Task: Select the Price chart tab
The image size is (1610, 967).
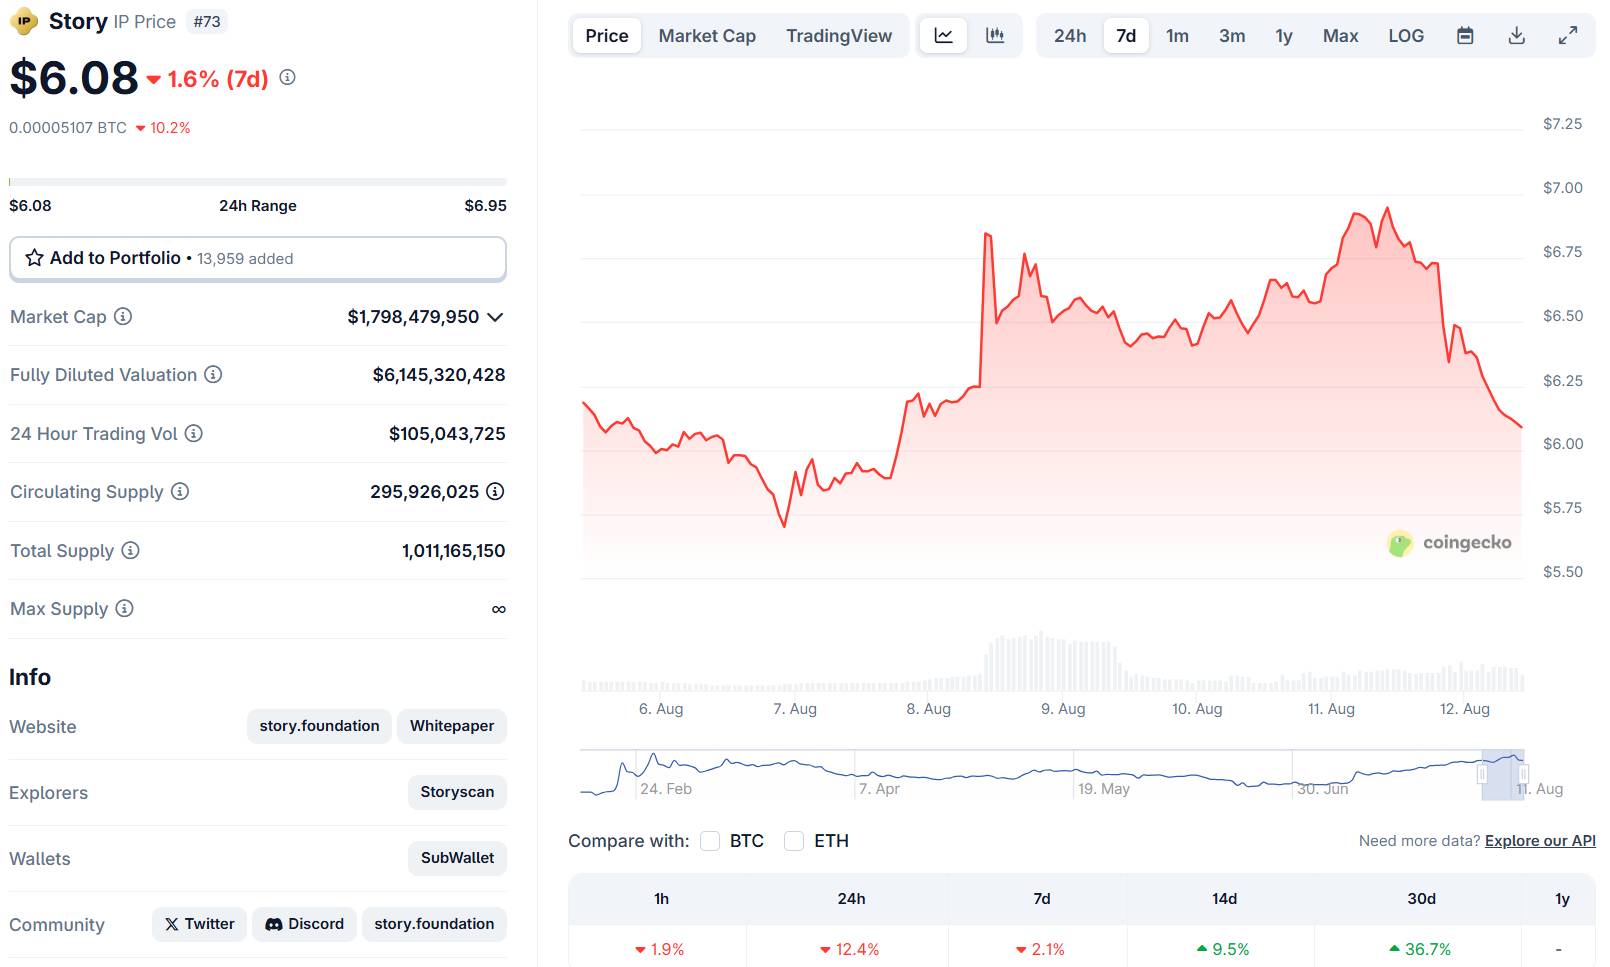Action: (607, 36)
